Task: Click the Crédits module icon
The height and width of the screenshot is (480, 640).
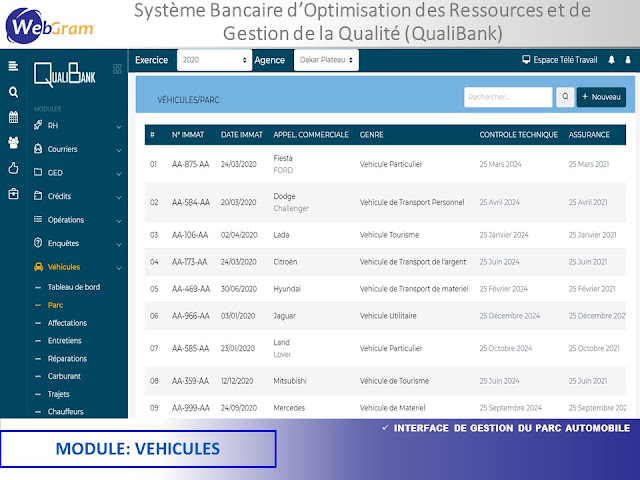Action: tap(38, 196)
